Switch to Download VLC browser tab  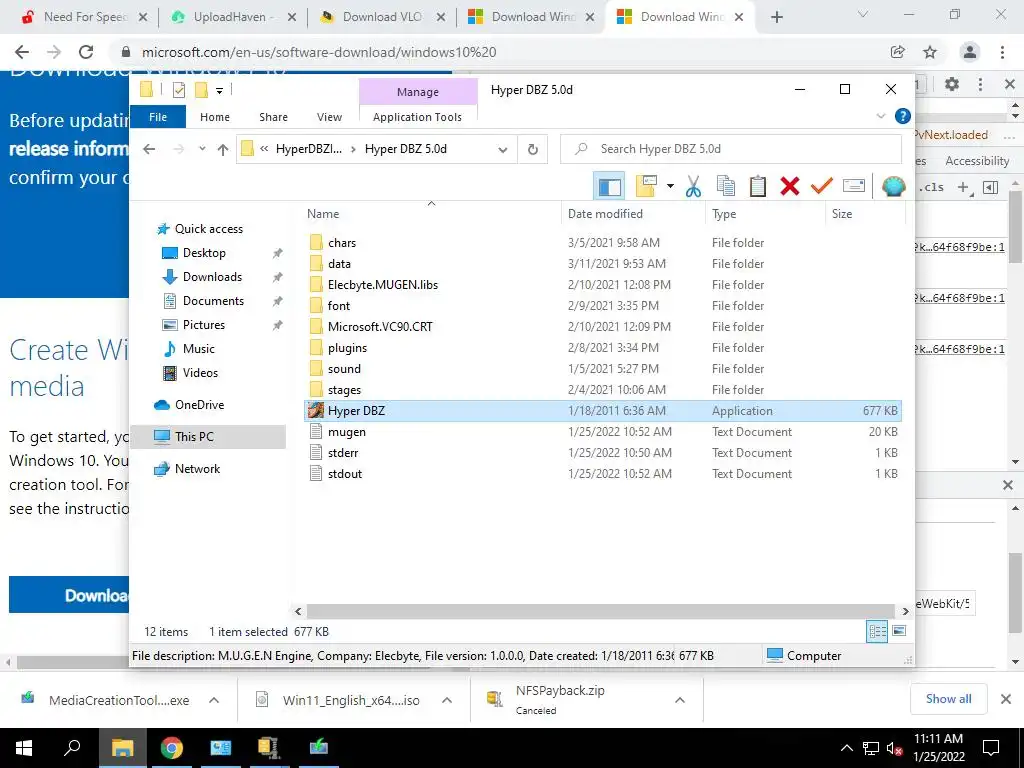click(383, 17)
